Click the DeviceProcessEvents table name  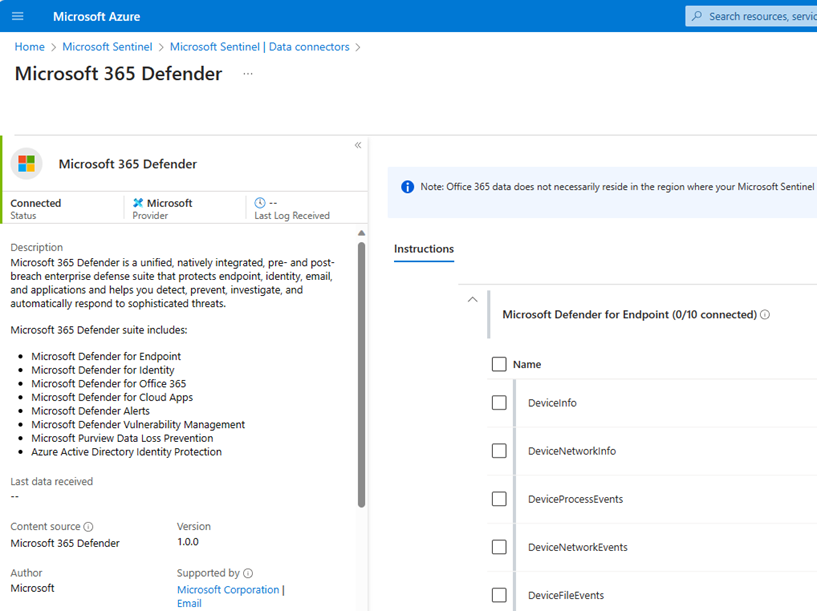[x=575, y=499]
